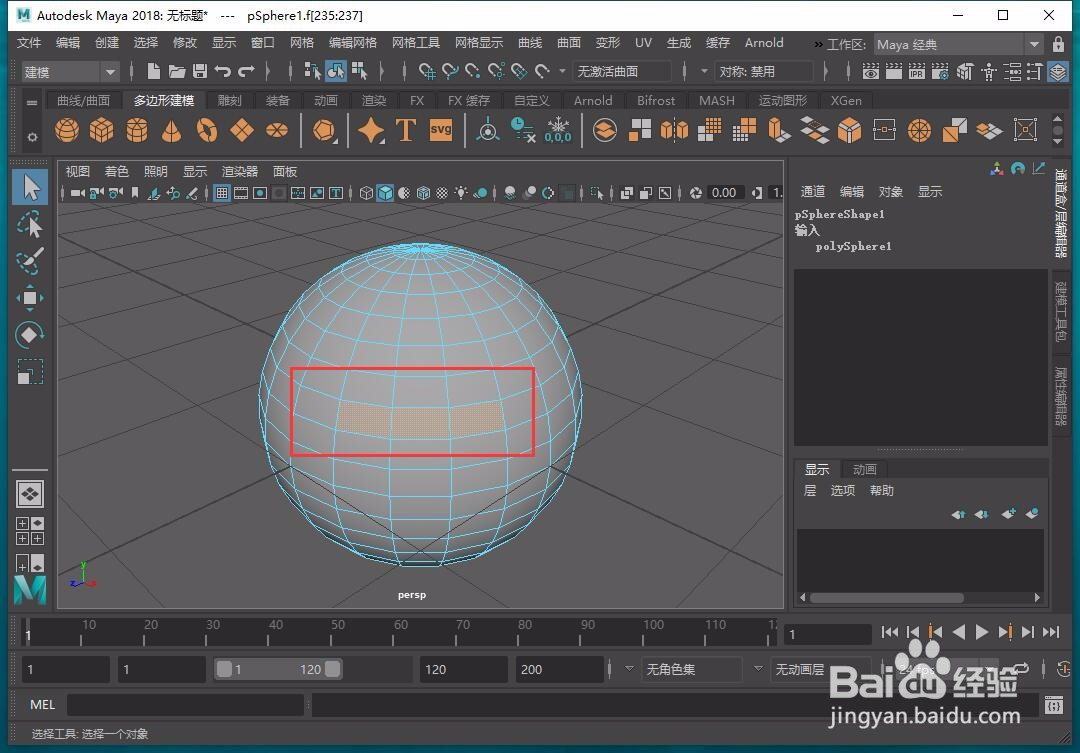Viewport: 1080px width, 753px height.
Task: Click the SVG import shelf icon
Action: pyautogui.click(x=441, y=130)
